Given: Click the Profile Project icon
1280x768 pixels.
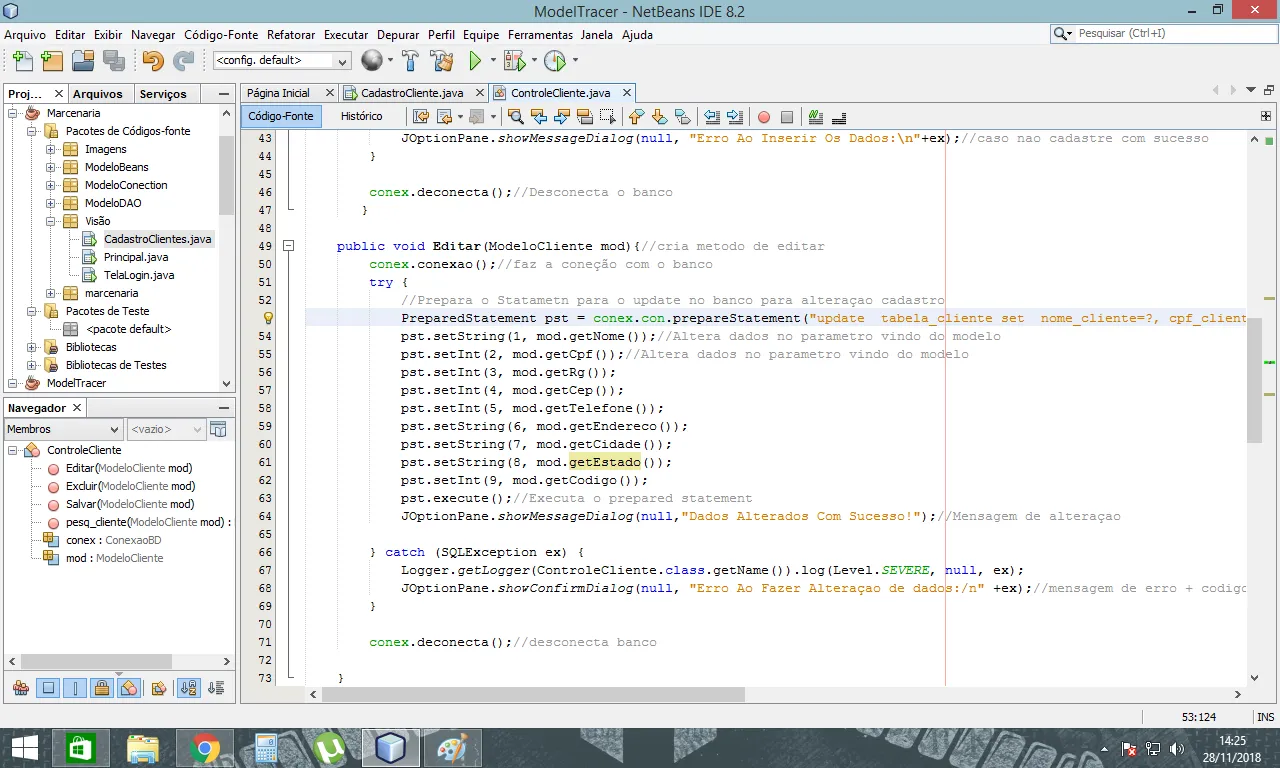Looking at the screenshot, I should pos(555,61).
